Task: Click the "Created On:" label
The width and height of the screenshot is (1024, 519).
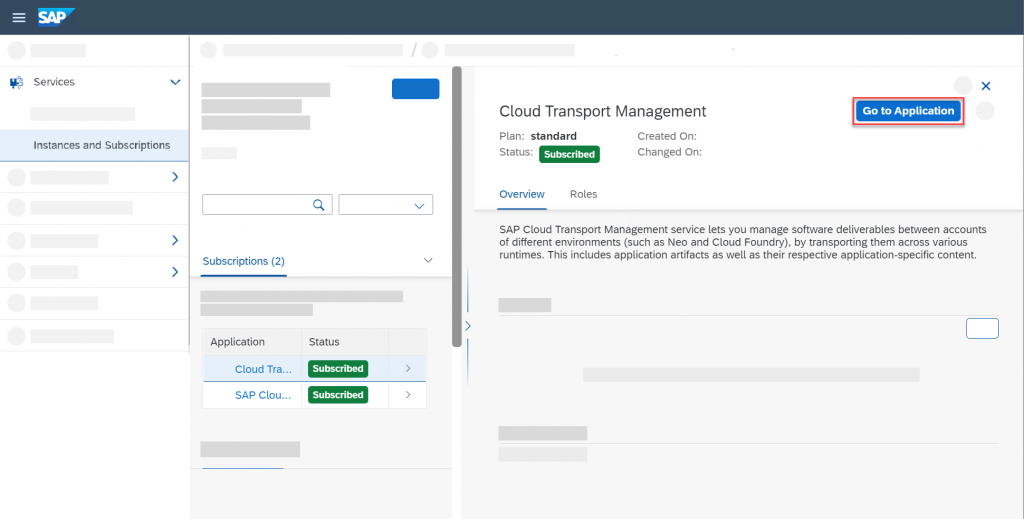Action: point(667,136)
